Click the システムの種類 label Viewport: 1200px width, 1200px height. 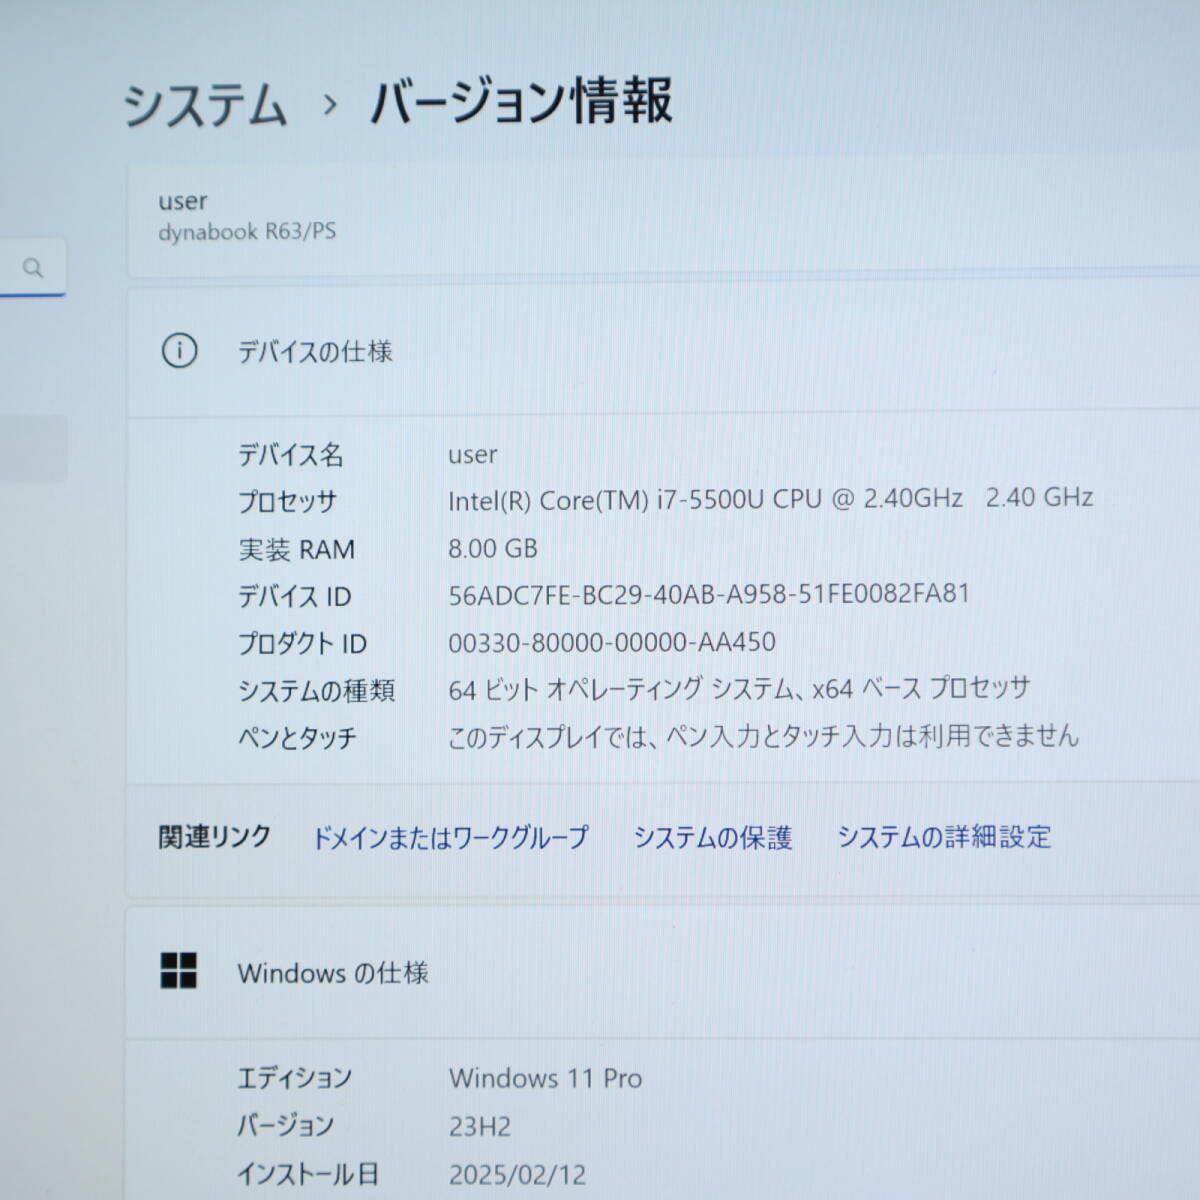[x=316, y=690]
